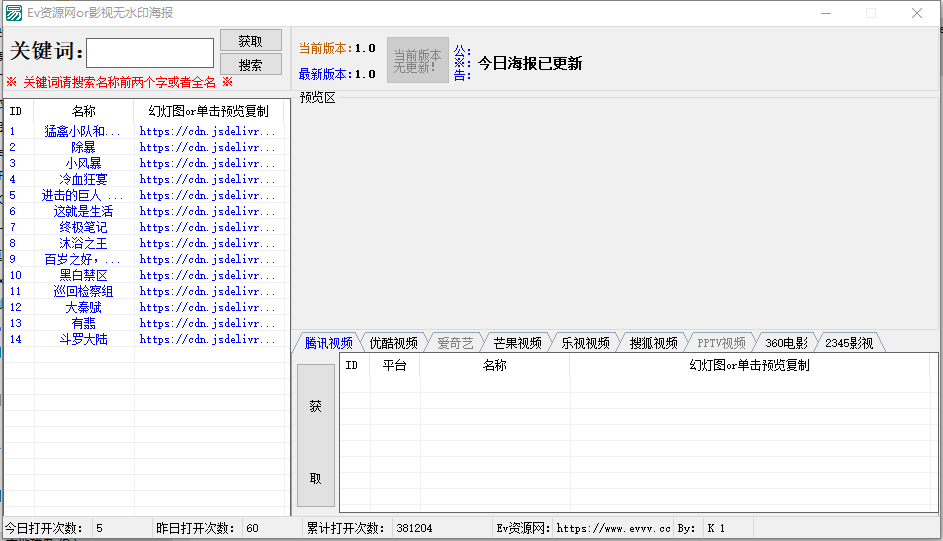Close the Ev资源网 window
The width and height of the screenshot is (943, 541).
click(x=917, y=13)
